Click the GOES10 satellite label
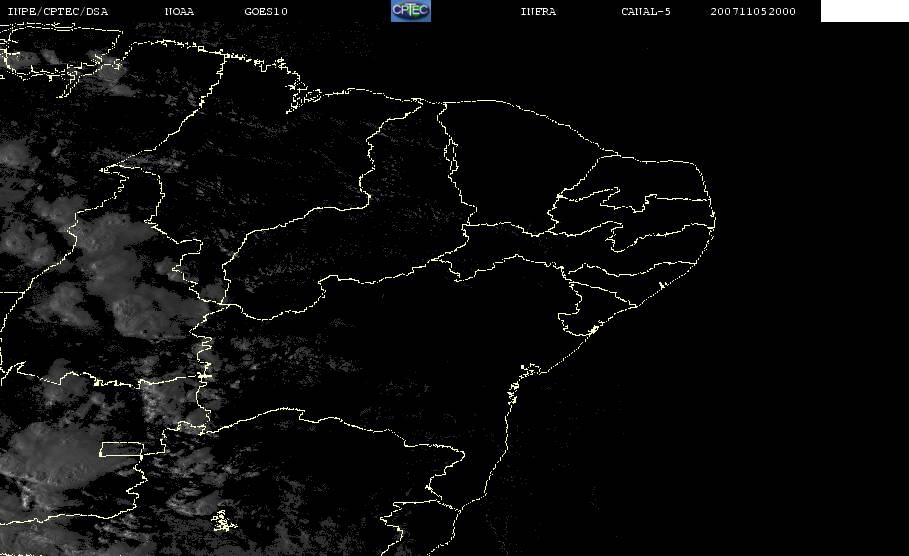The image size is (909, 556). point(266,11)
